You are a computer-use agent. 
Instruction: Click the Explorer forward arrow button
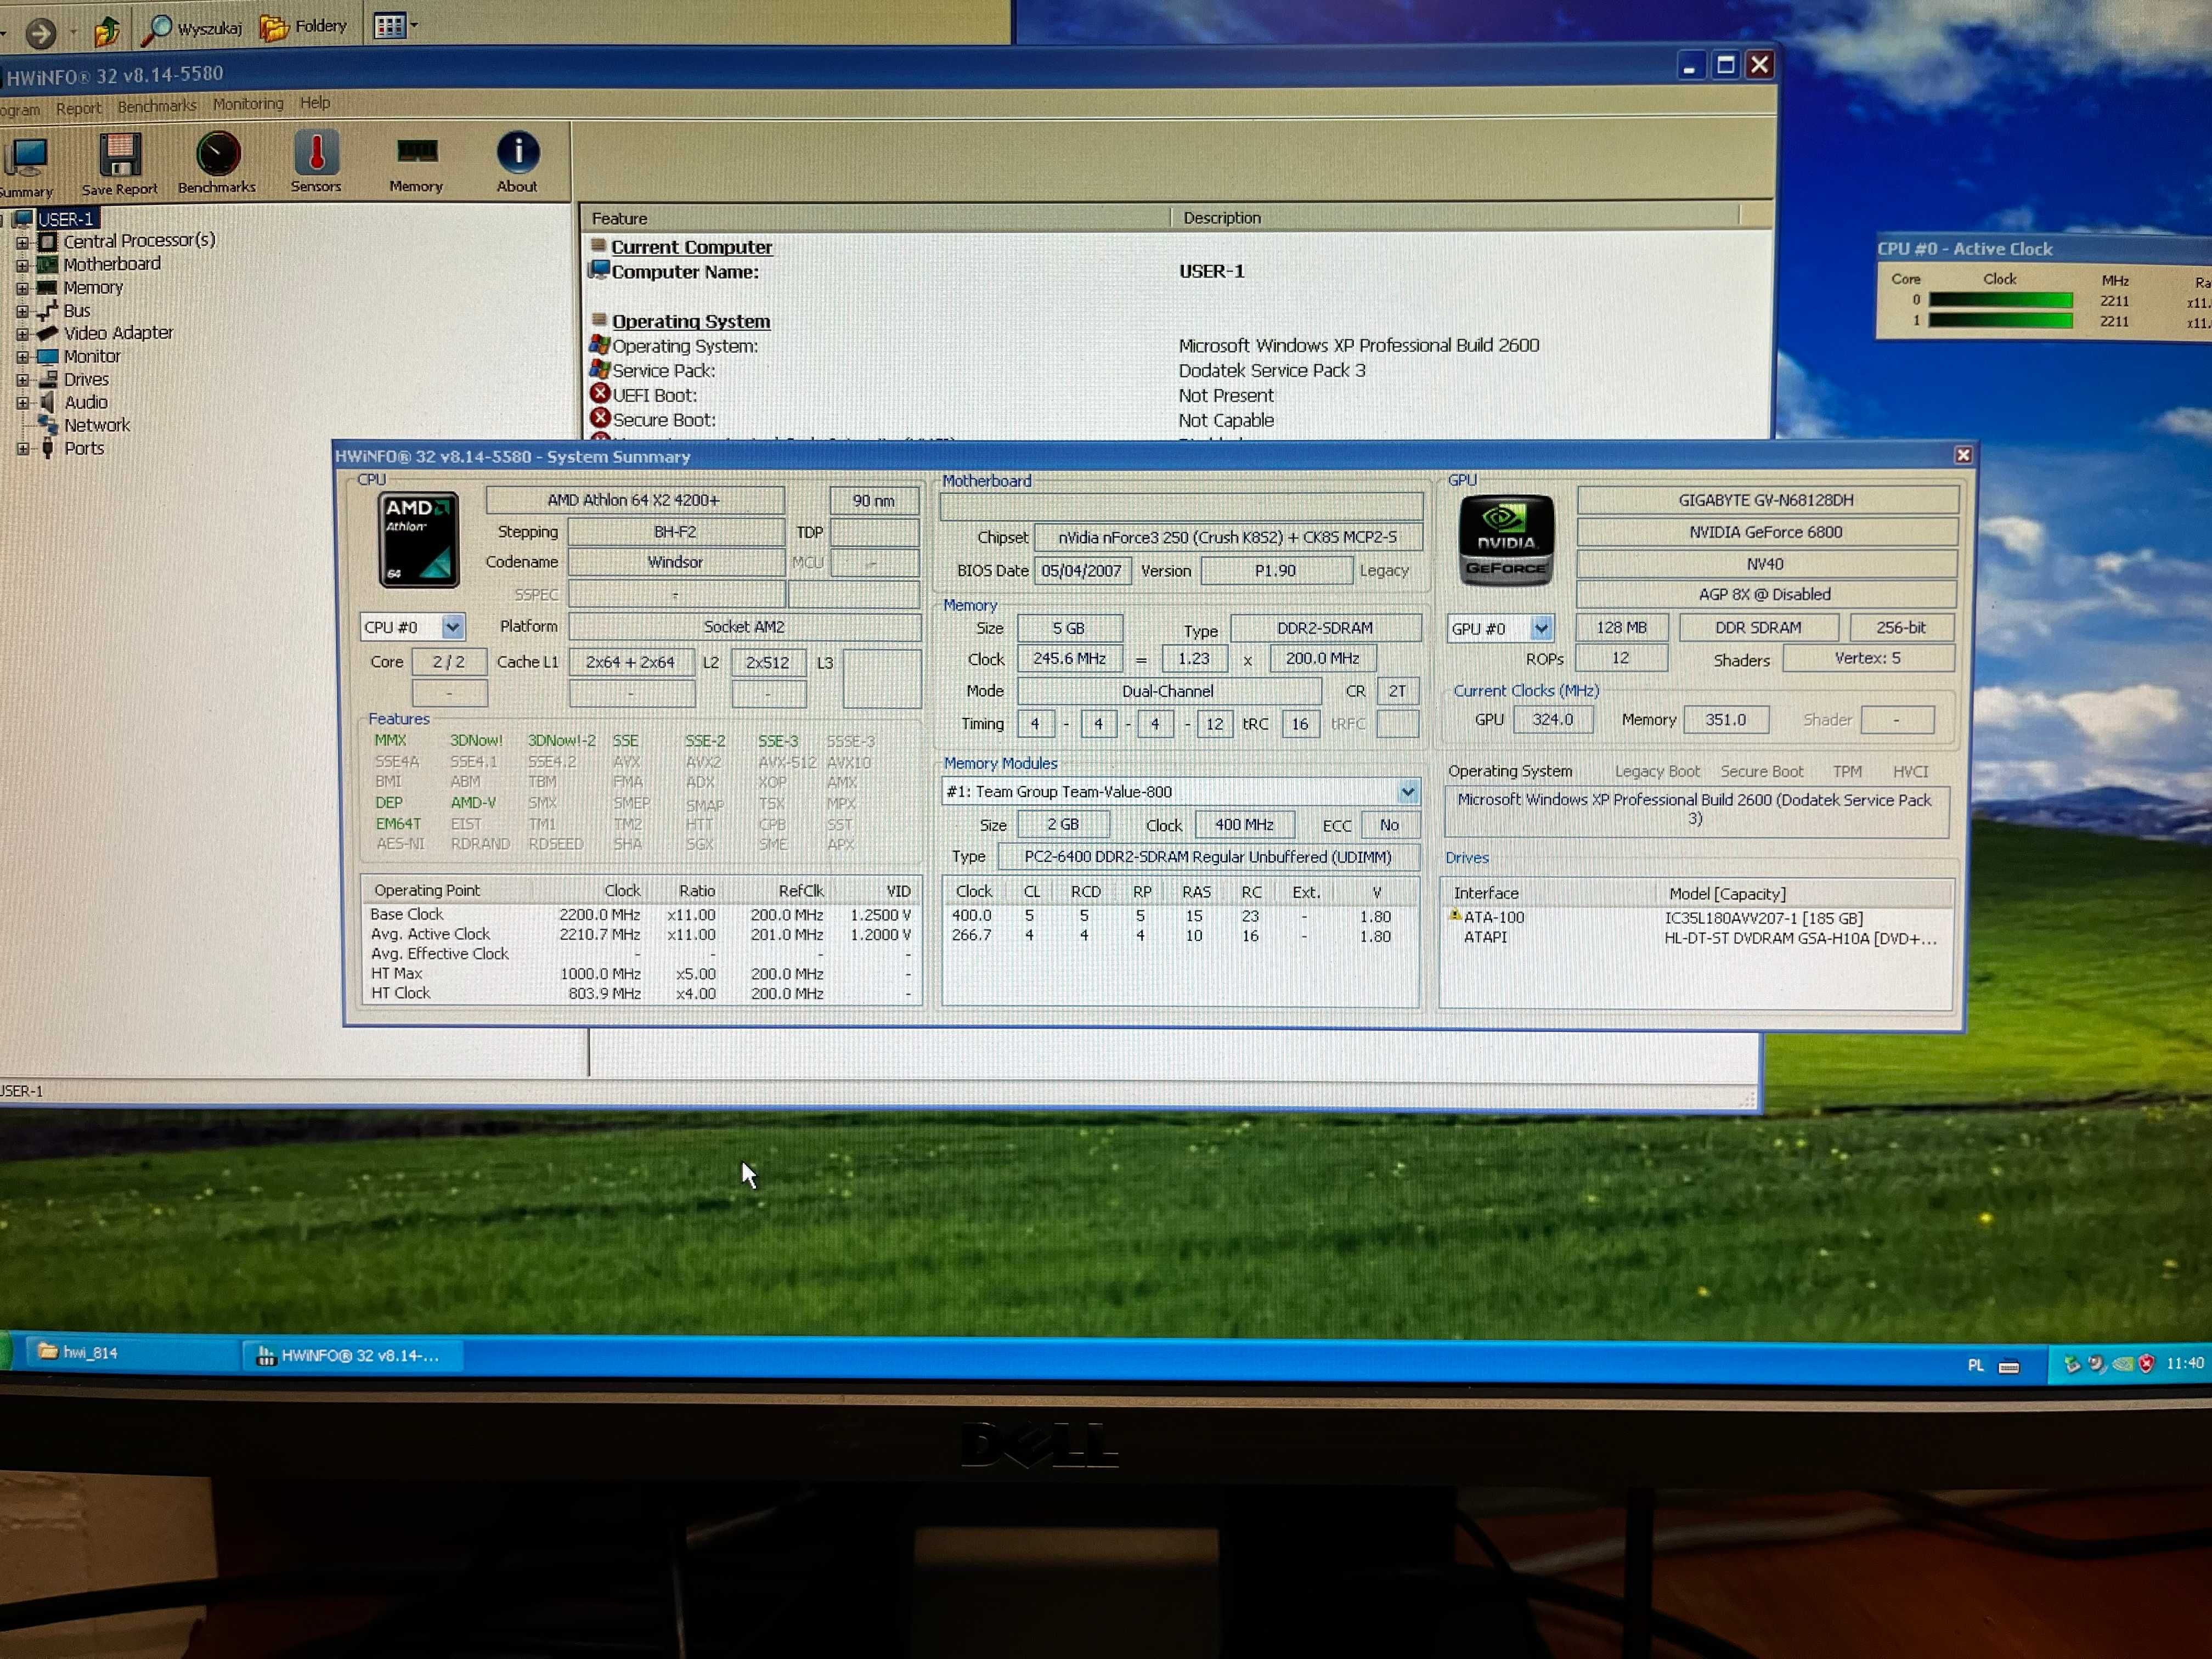(x=41, y=34)
